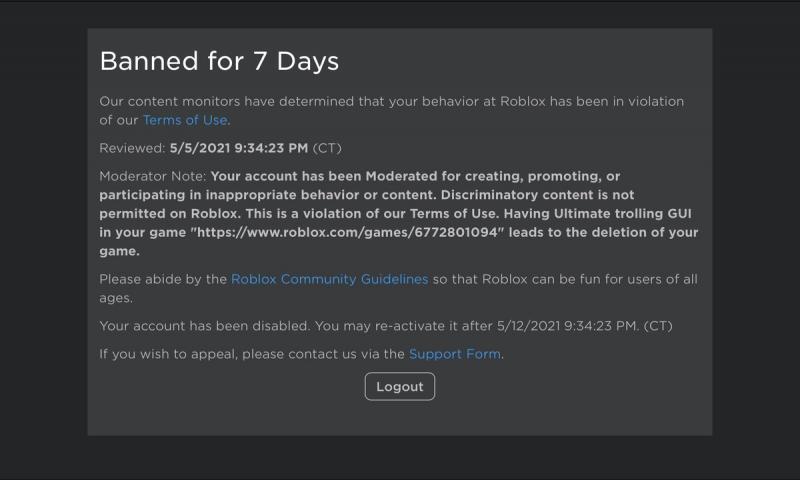Click the Our content monitors sentence

[x=391, y=111]
